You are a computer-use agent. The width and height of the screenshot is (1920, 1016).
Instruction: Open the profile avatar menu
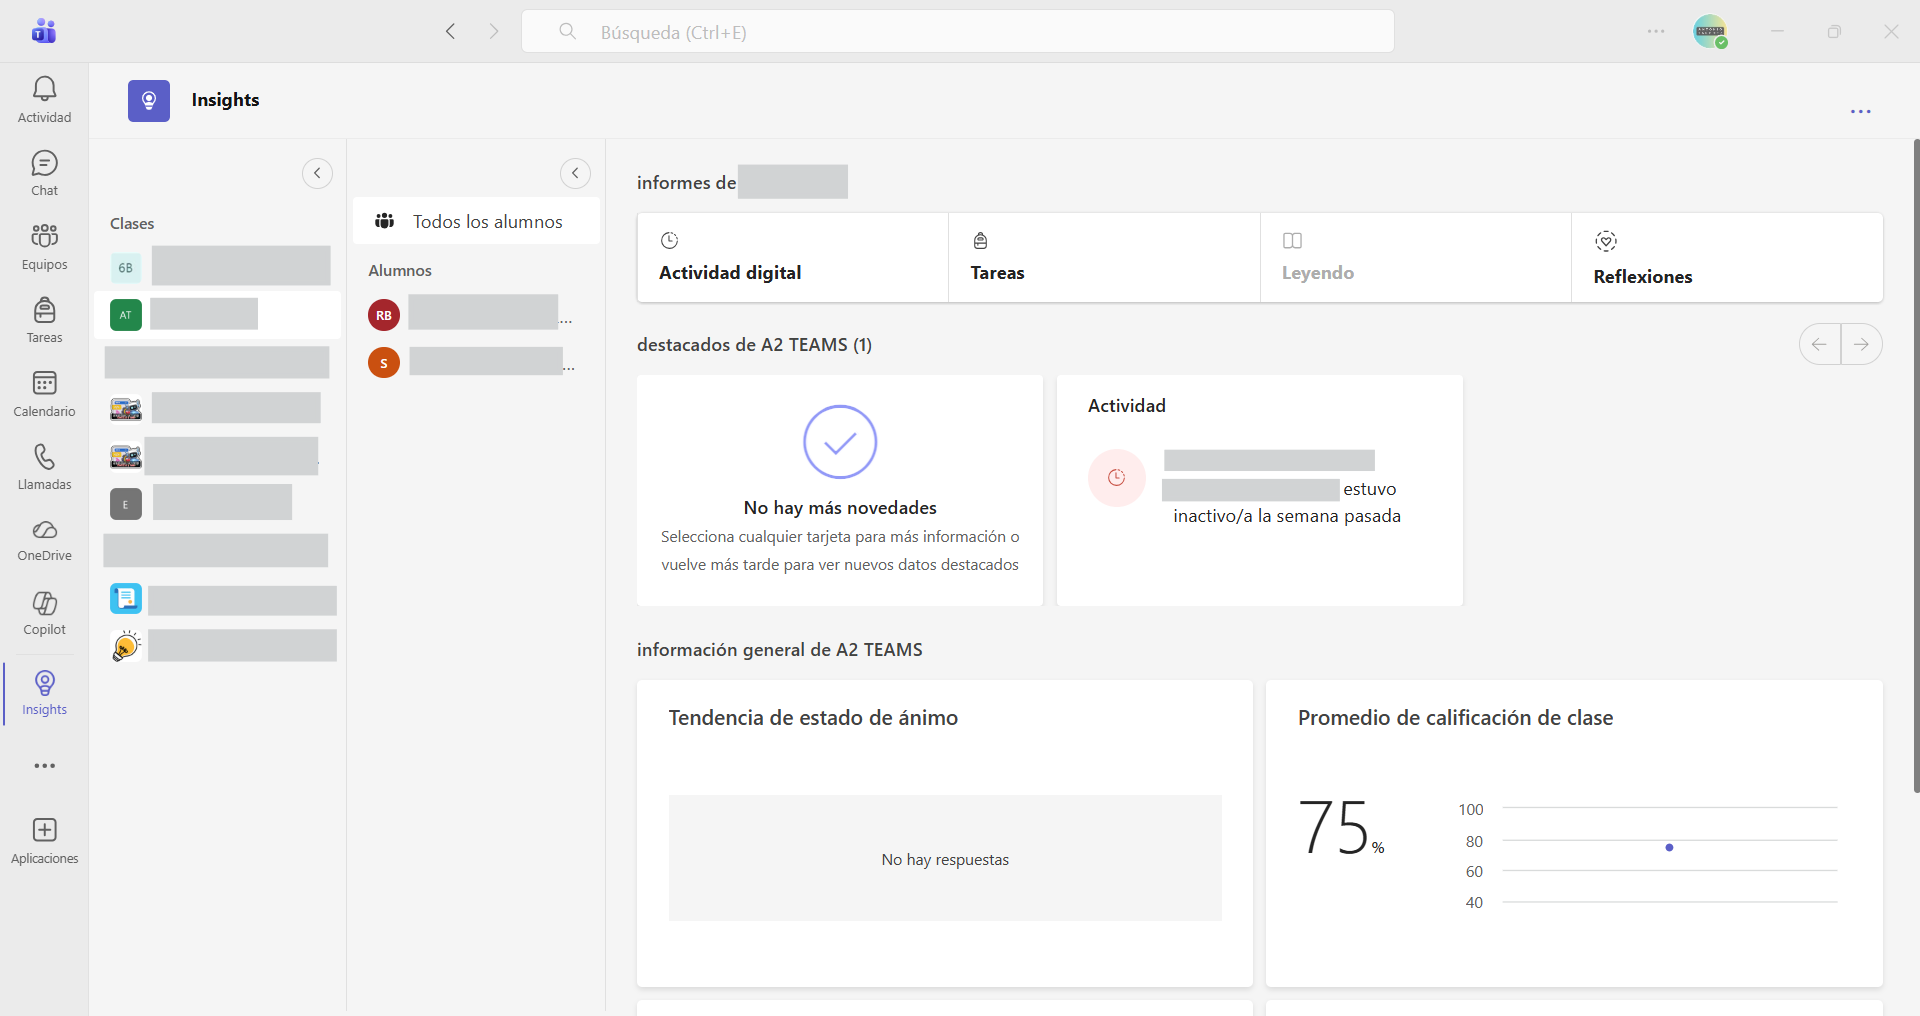click(x=1710, y=31)
